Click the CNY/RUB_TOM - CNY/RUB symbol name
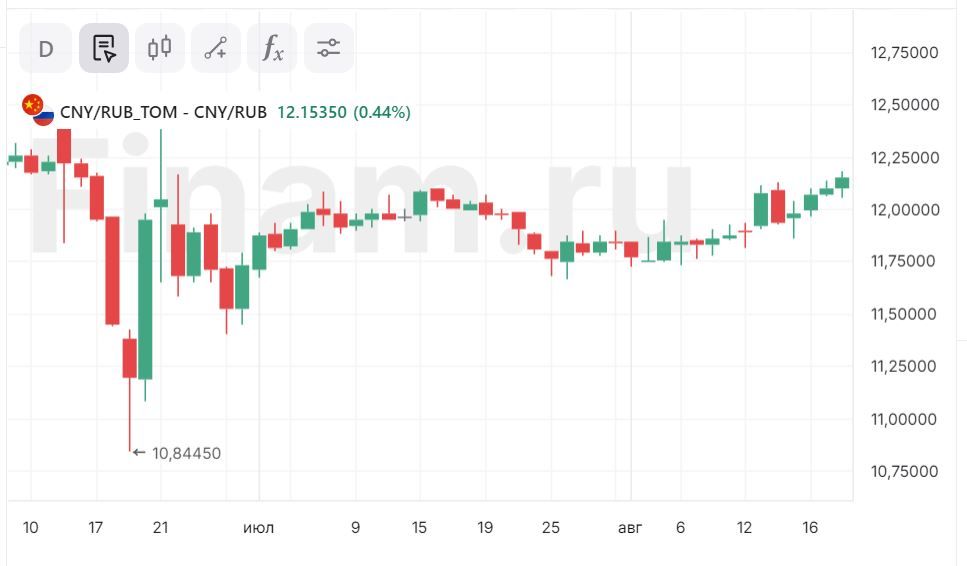967x566 pixels. 164,113
